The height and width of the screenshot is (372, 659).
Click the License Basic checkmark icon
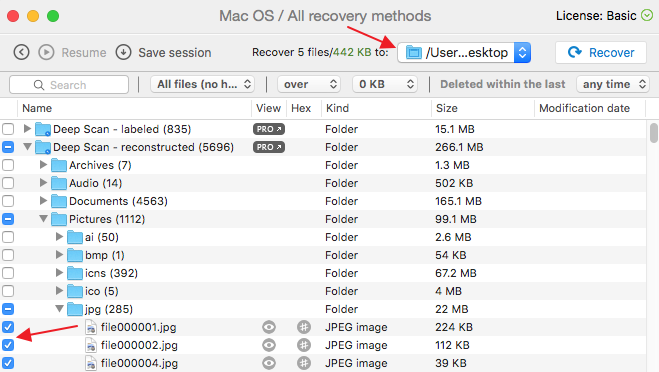coord(647,16)
